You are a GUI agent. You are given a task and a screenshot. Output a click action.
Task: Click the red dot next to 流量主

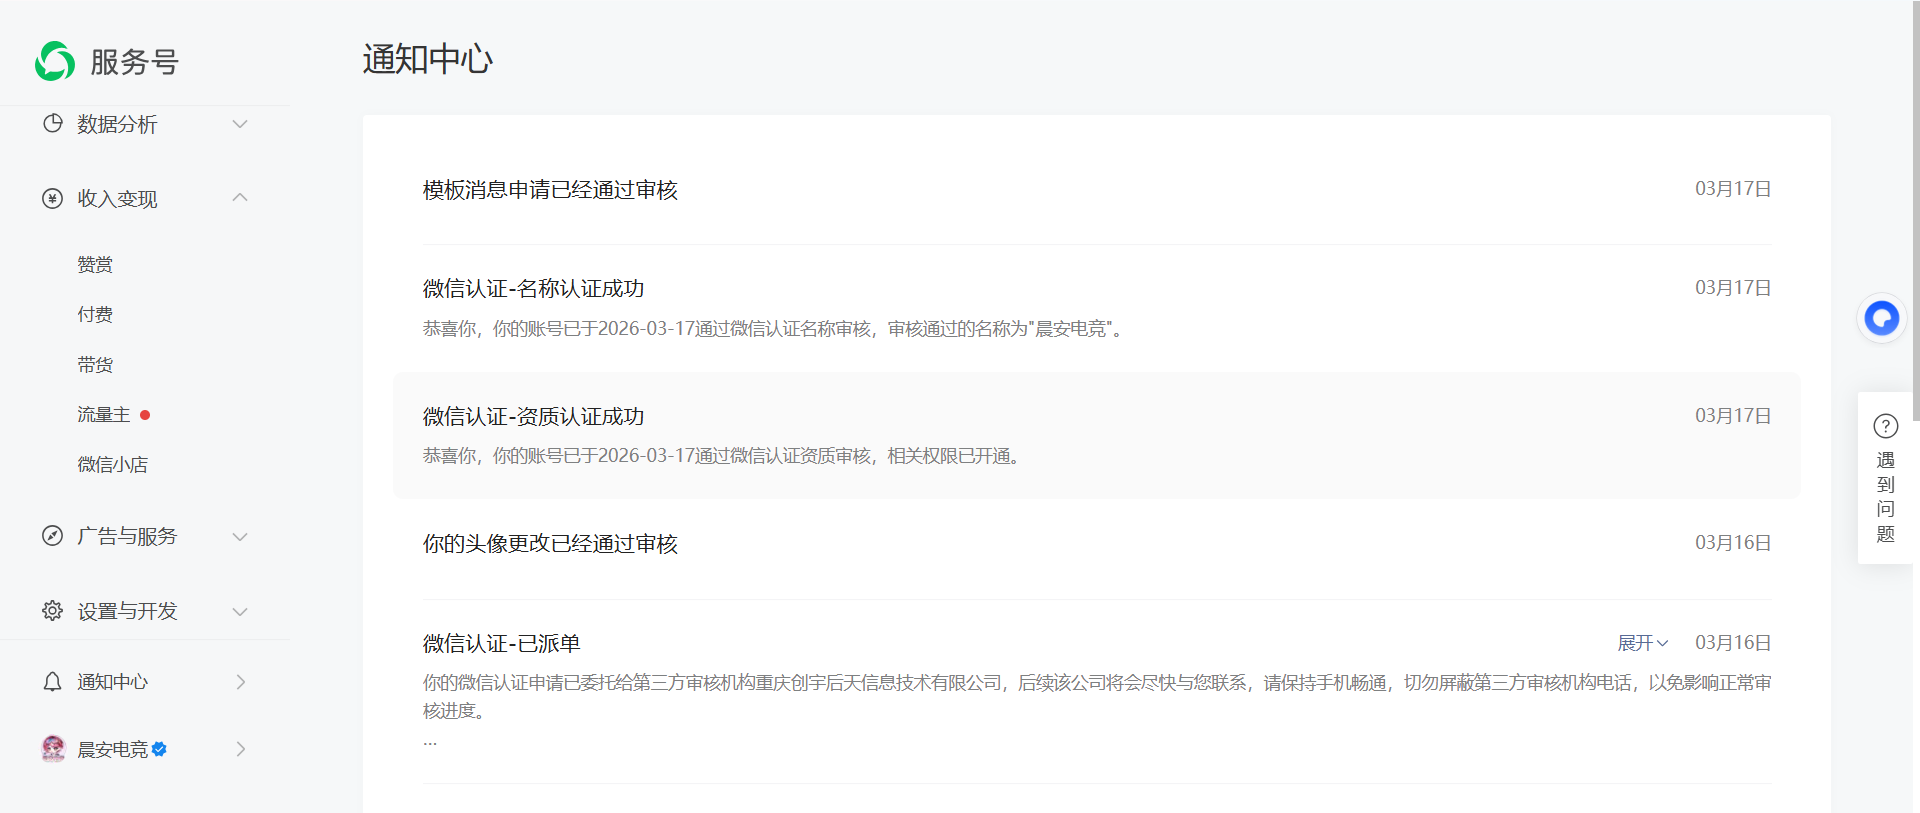(145, 415)
